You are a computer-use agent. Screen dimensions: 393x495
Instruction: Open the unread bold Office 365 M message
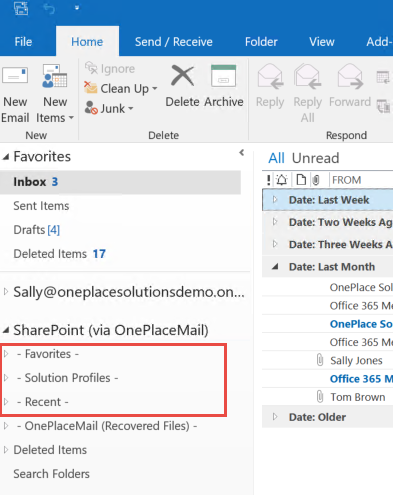(361, 379)
